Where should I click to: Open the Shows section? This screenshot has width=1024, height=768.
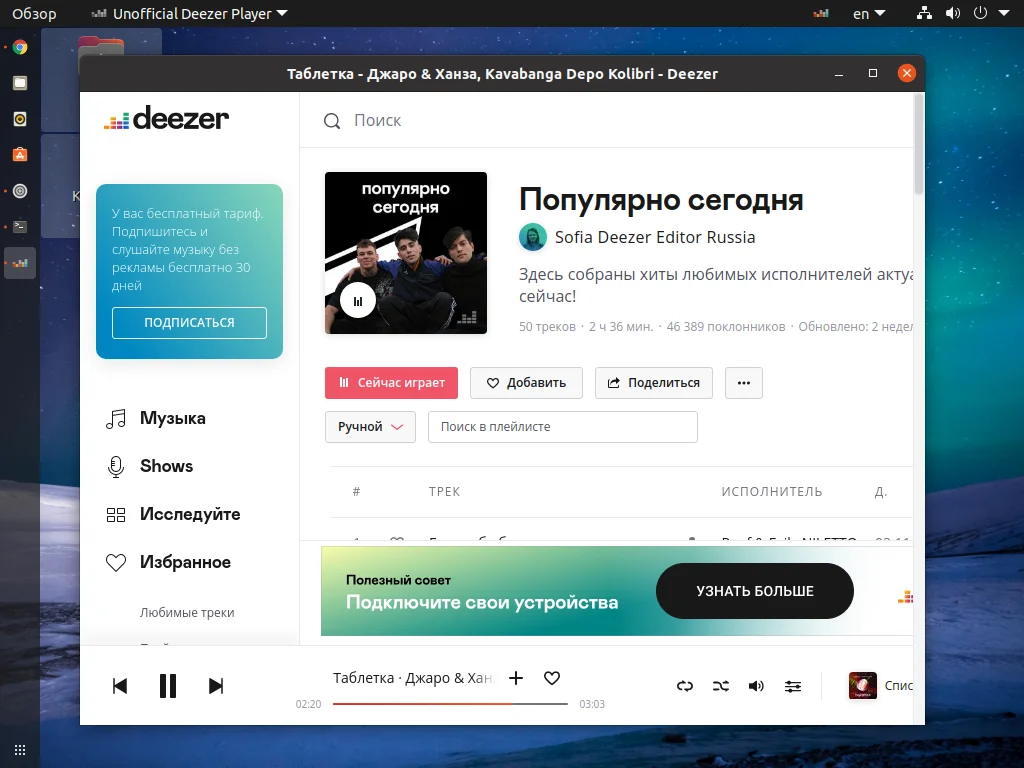(167, 466)
